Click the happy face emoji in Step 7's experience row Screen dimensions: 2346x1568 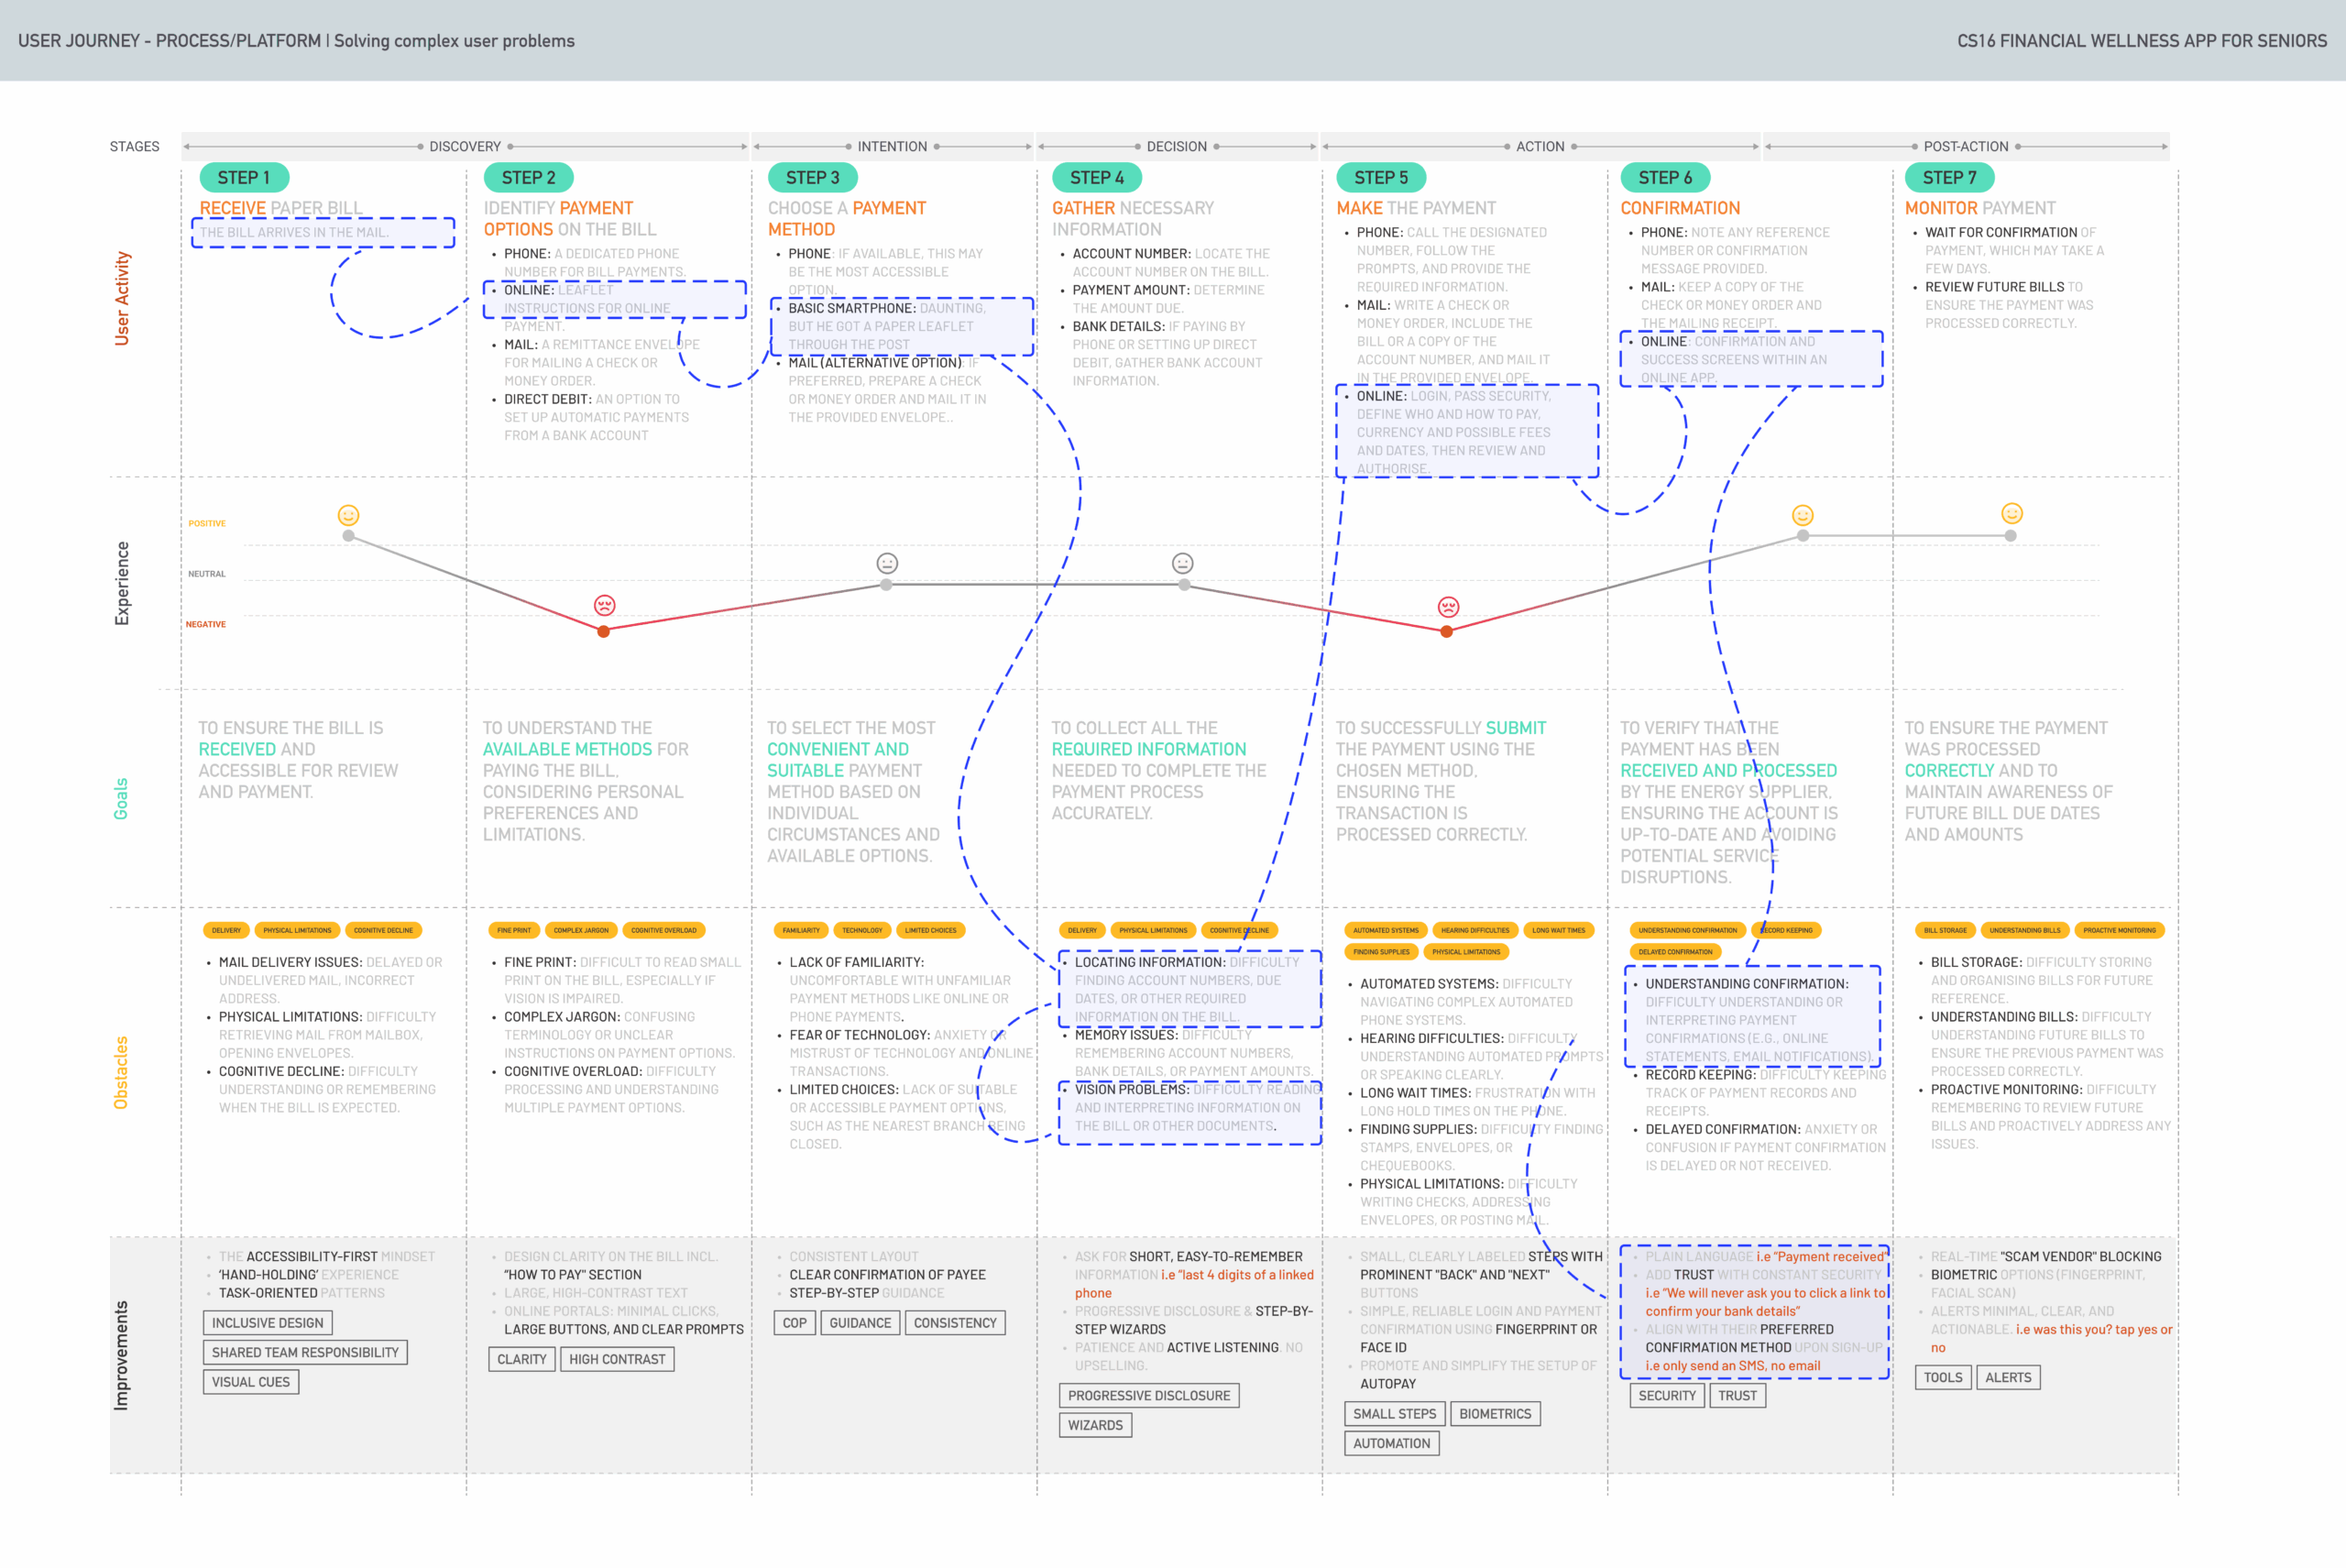[x=2012, y=513]
